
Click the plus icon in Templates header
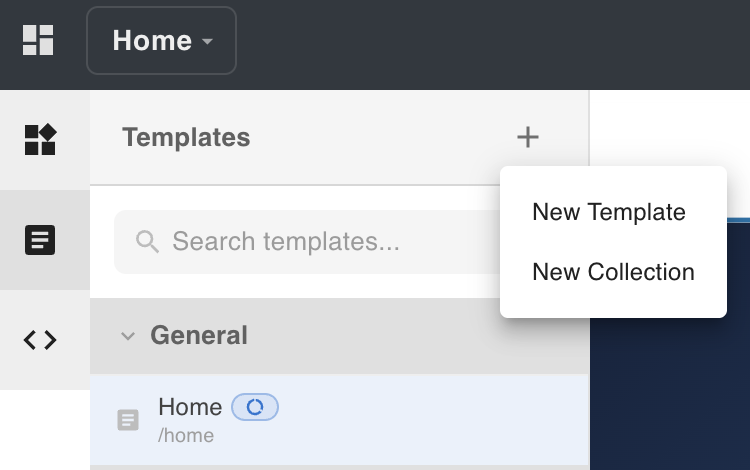coord(528,138)
